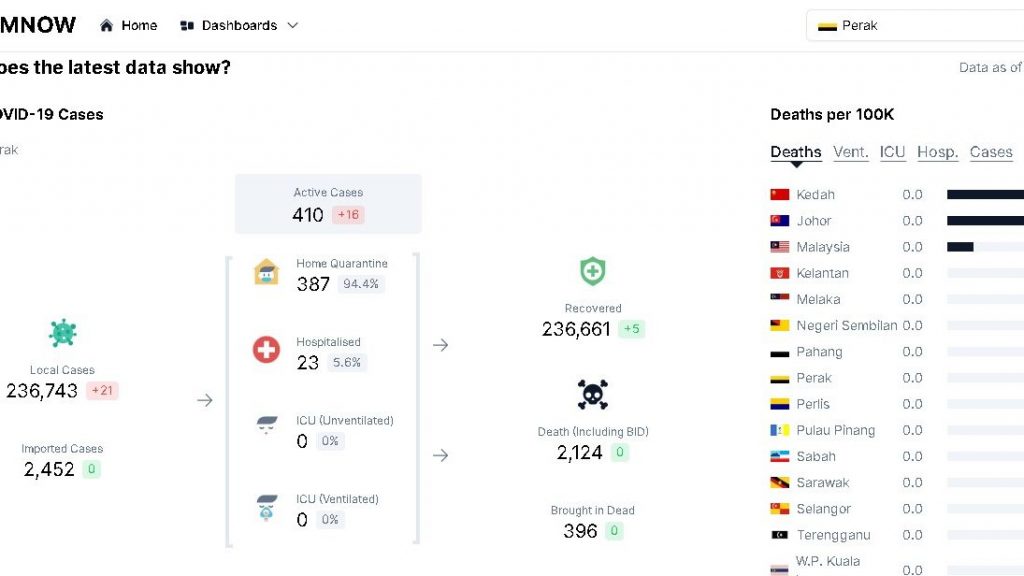1024x576 pixels.
Task: Click the red Hospitalised cross icon
Action: [266, 349]
